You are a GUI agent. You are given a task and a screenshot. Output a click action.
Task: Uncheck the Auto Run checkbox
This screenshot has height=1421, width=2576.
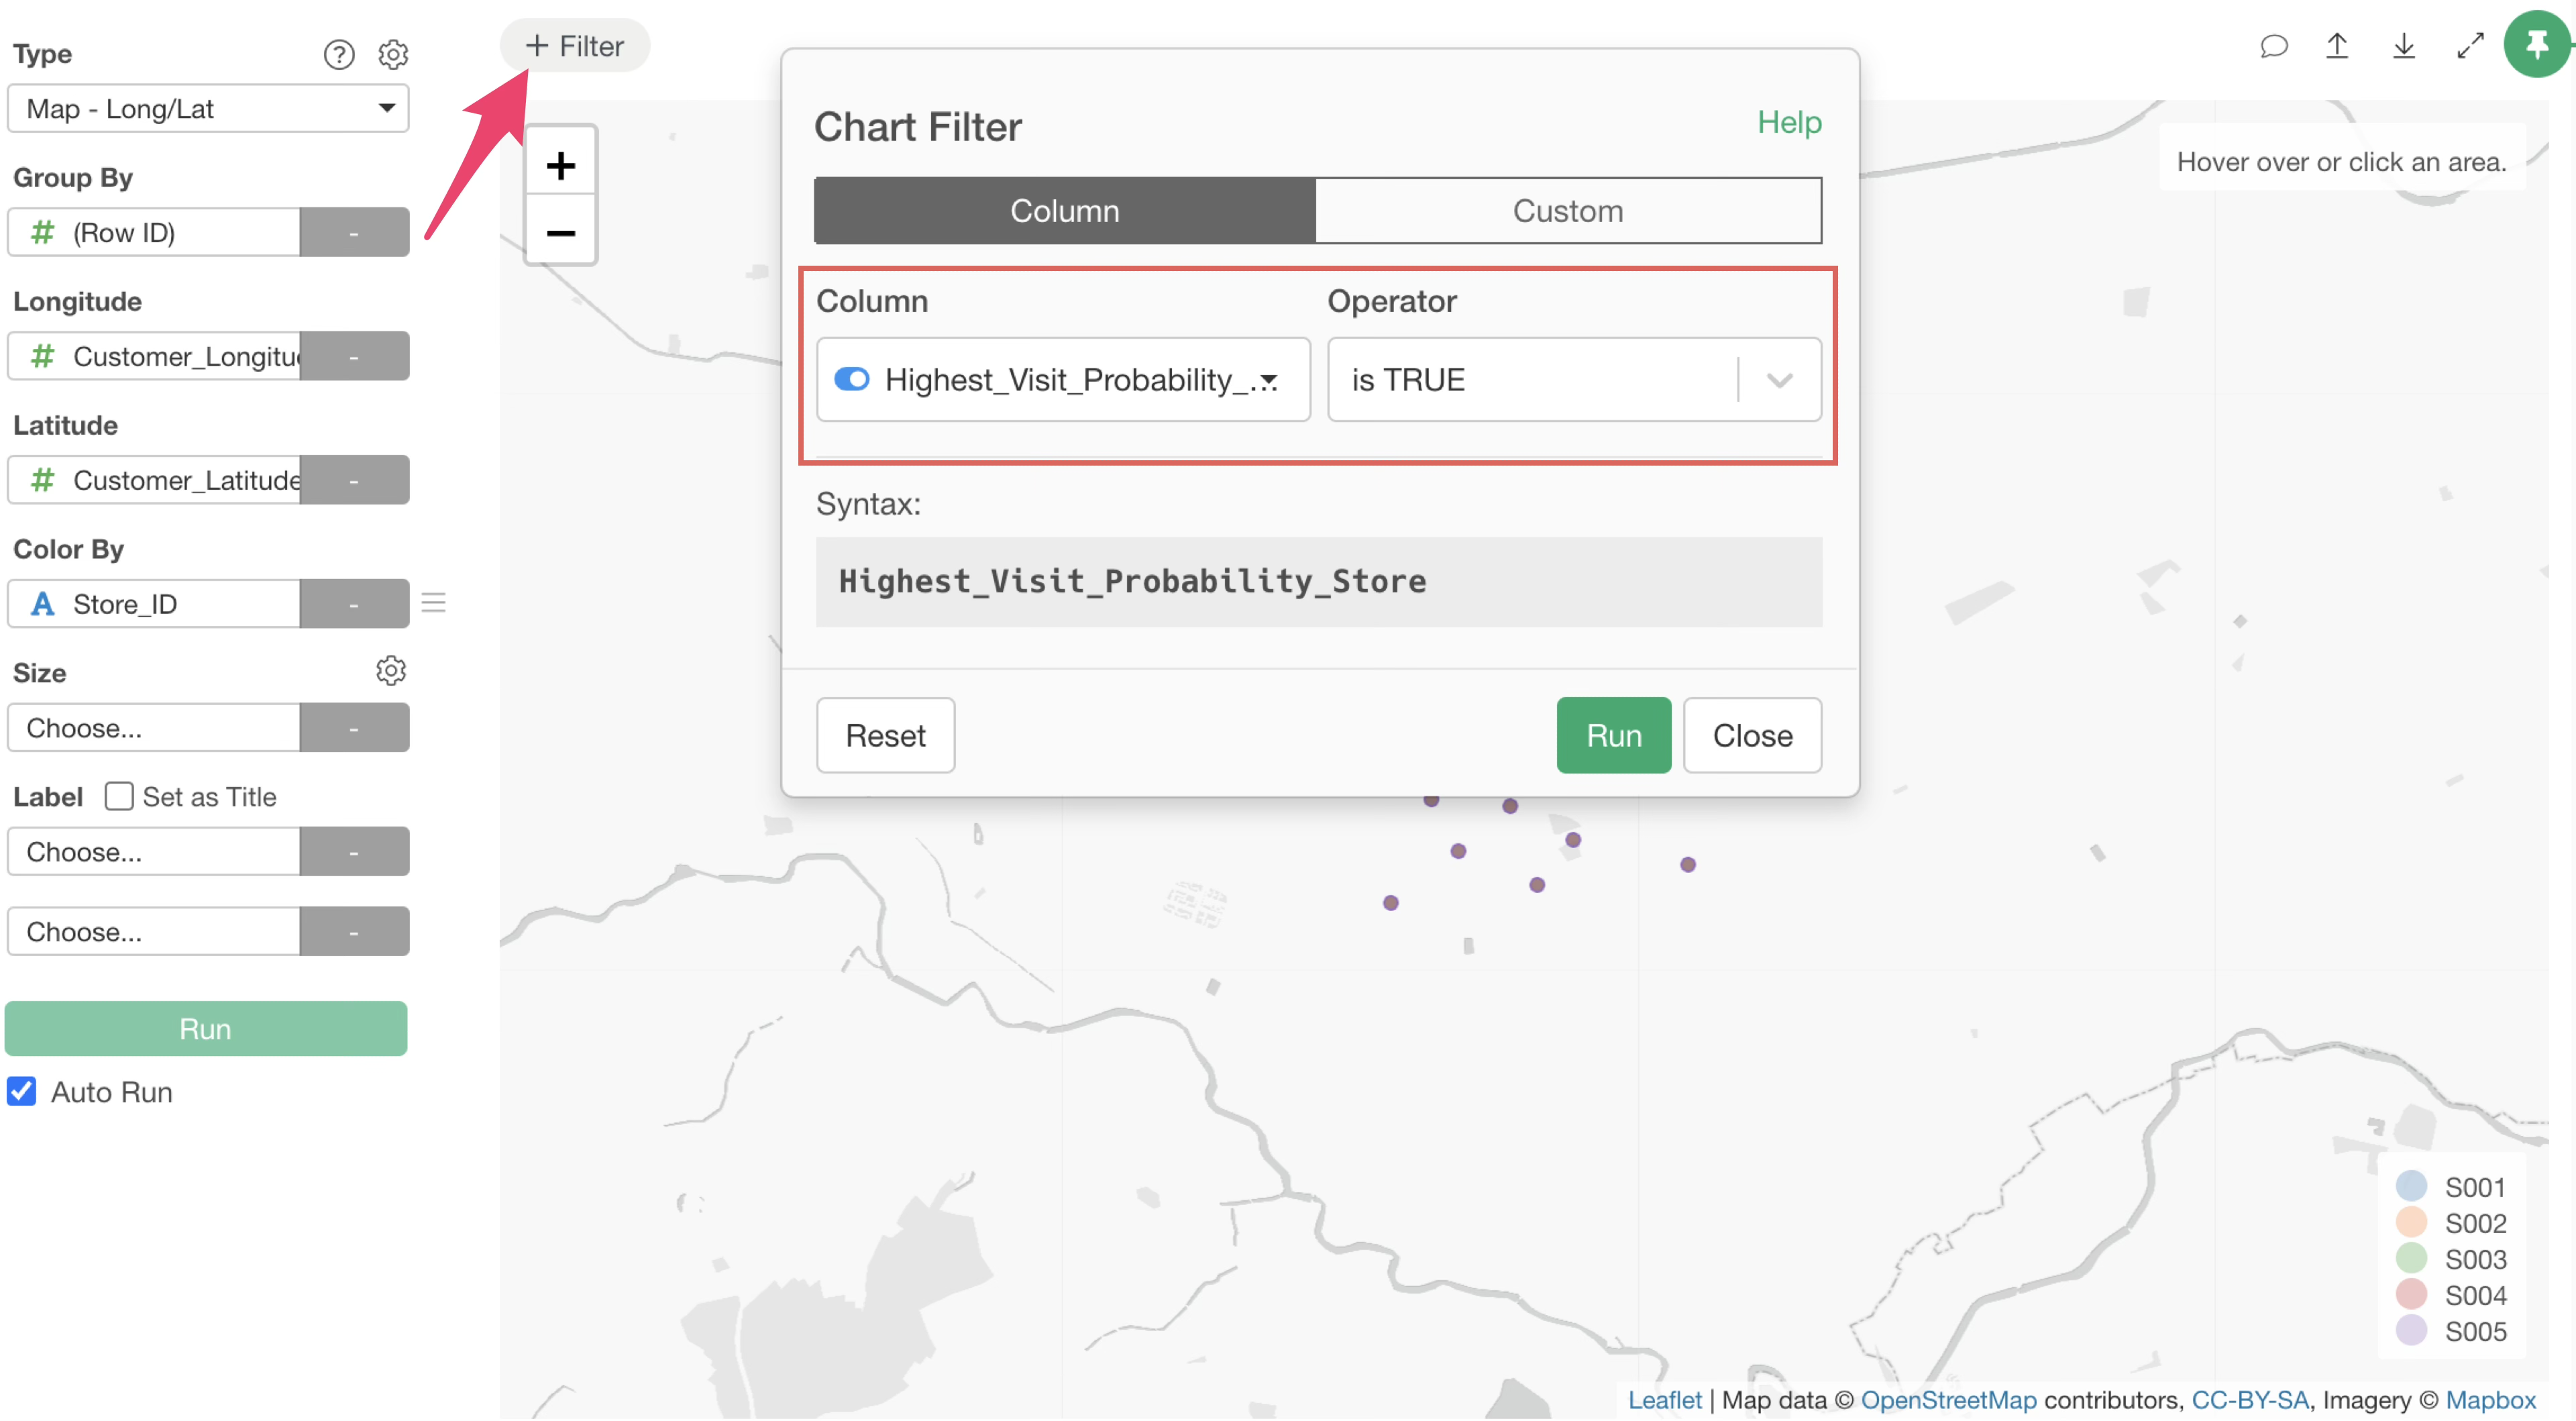coord(22,1091)
